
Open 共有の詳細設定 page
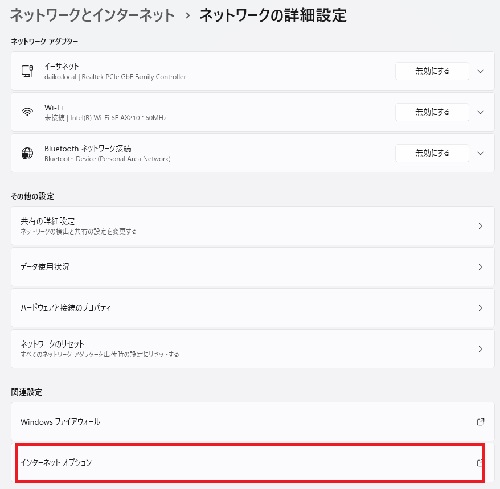pos(252,226)
